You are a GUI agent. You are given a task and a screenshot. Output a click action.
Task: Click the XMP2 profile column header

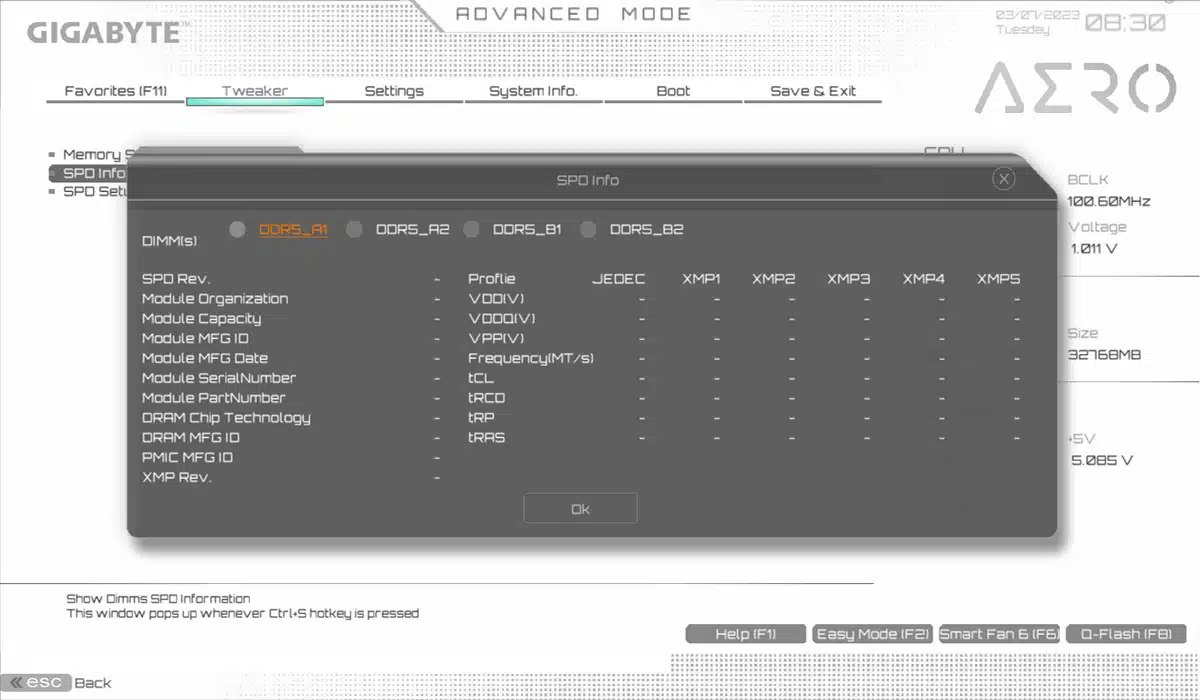tap(774, 279)
